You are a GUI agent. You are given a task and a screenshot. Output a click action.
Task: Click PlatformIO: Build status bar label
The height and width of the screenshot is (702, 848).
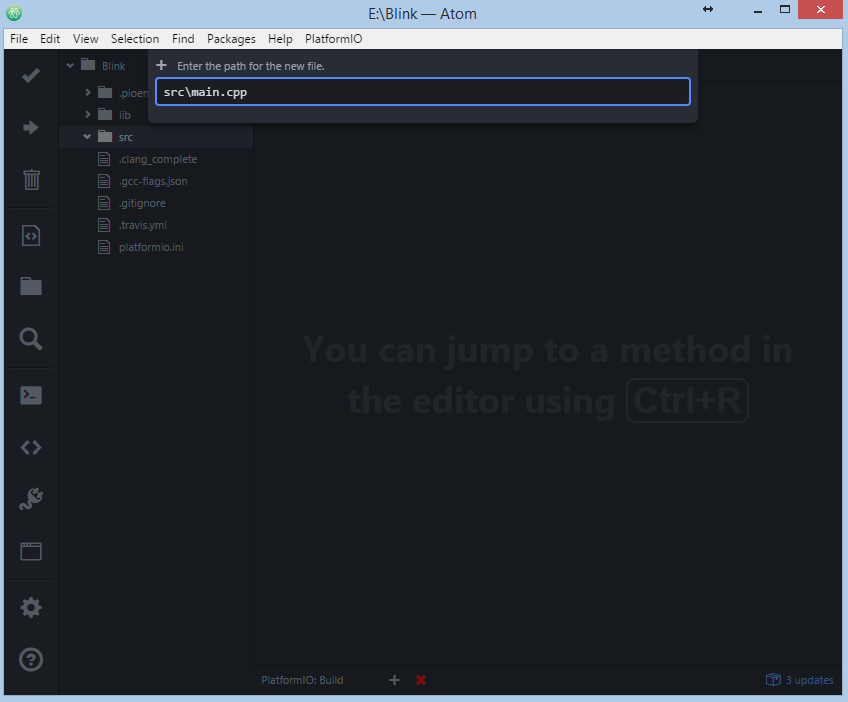[x=302, y=680]
